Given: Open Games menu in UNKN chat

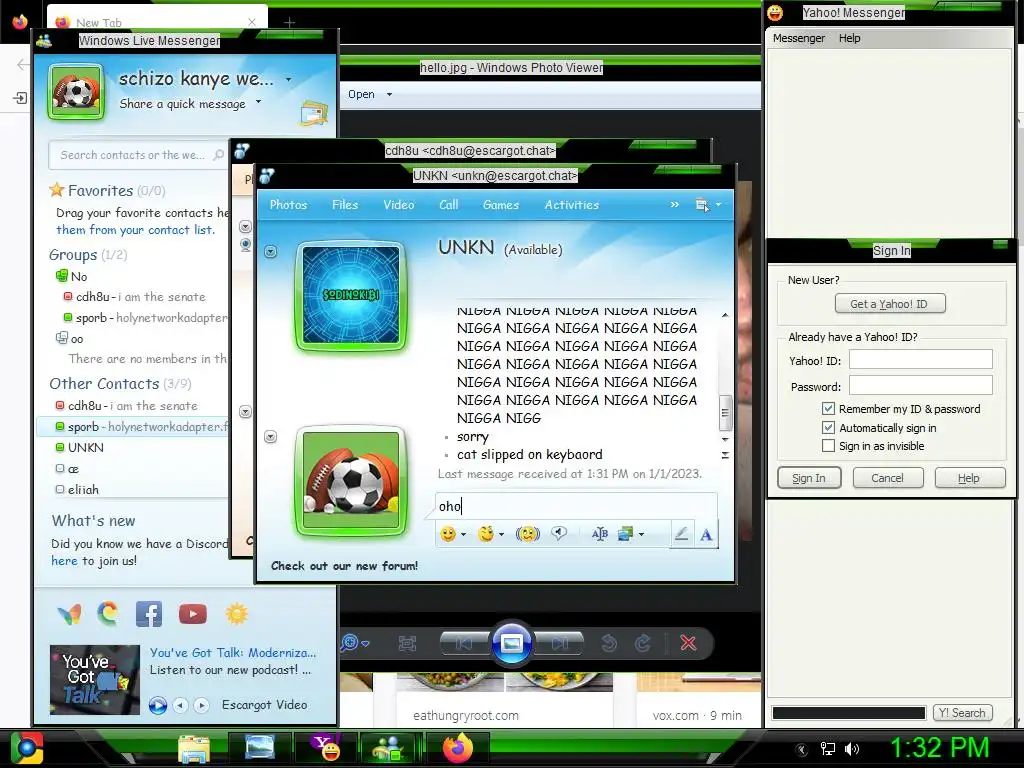Looking at the screenshot, I should pyautogui.click(x=501, y=204).
